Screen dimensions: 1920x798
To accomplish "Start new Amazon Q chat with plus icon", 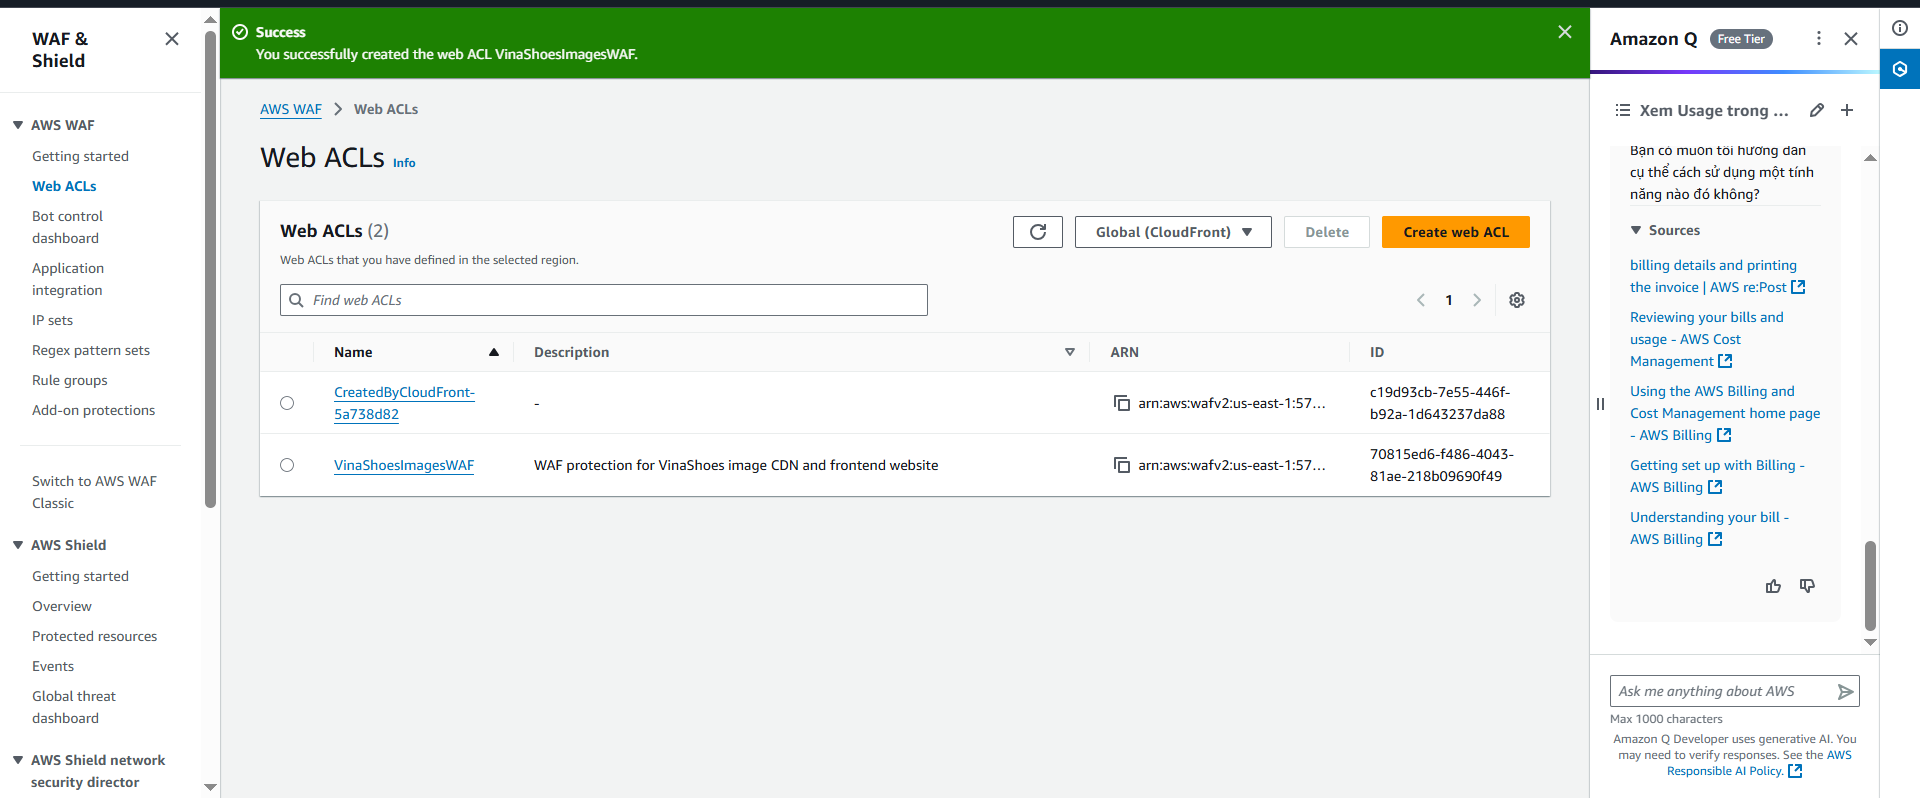I will 1847,110.
